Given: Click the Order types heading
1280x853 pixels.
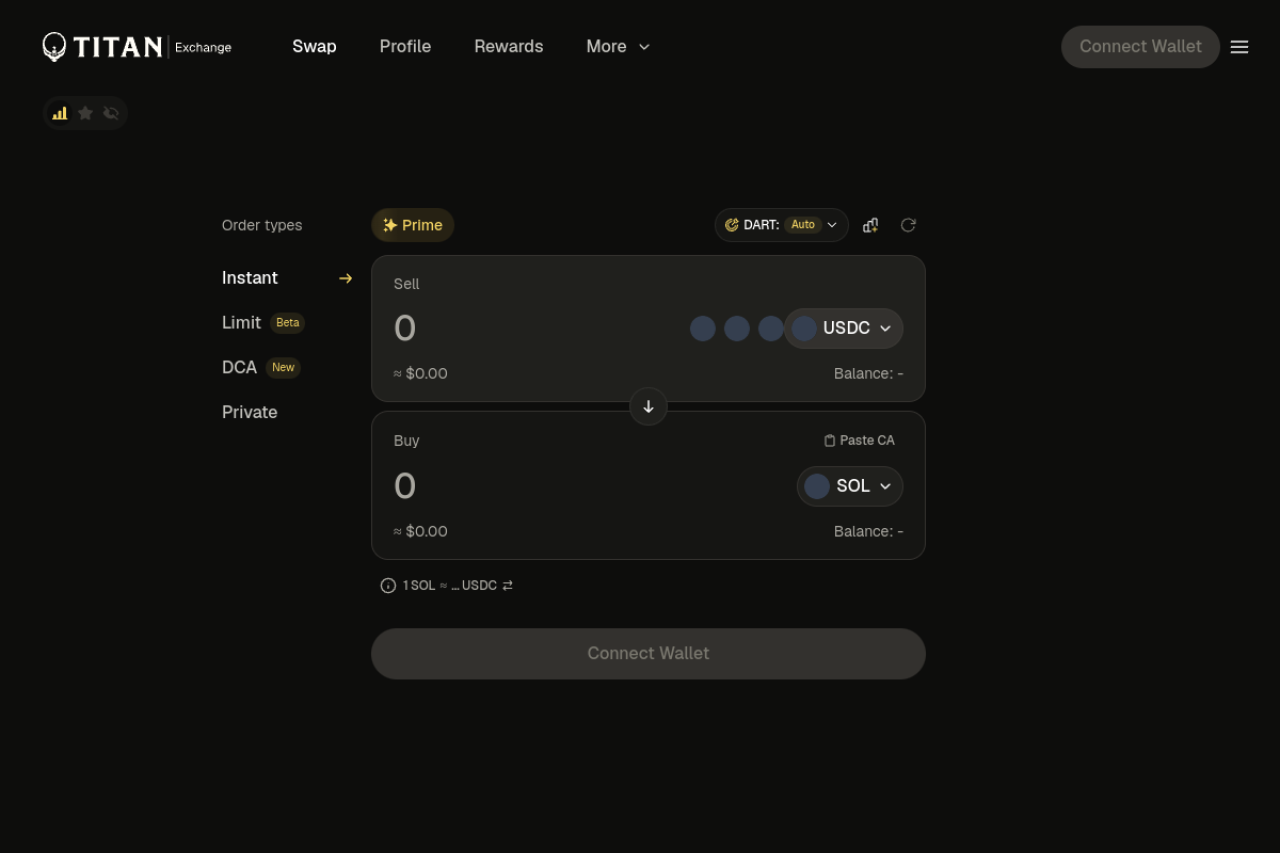Looking at the screenshot, I should pyautogui.click(x=262, y=225).
